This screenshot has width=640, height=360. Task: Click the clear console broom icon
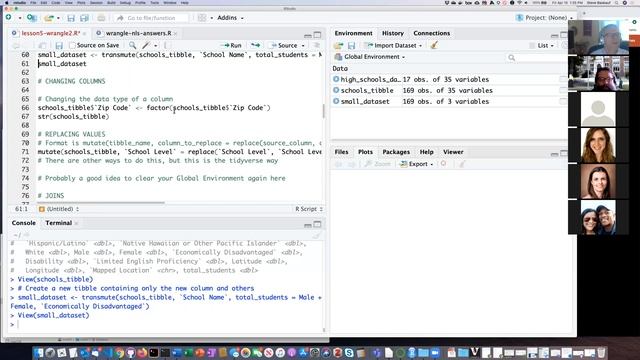click(316, 236)
